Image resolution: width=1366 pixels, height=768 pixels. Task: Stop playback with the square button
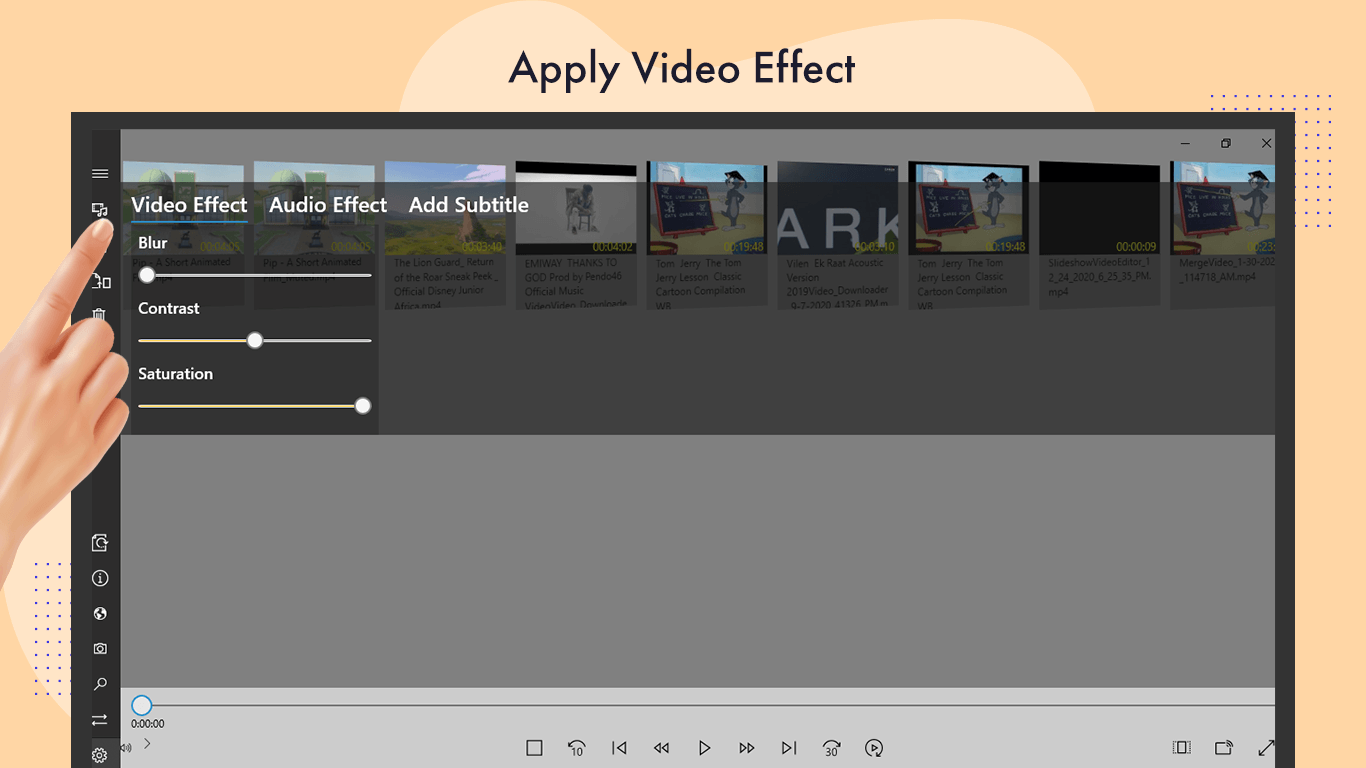(x=534, y=748)
